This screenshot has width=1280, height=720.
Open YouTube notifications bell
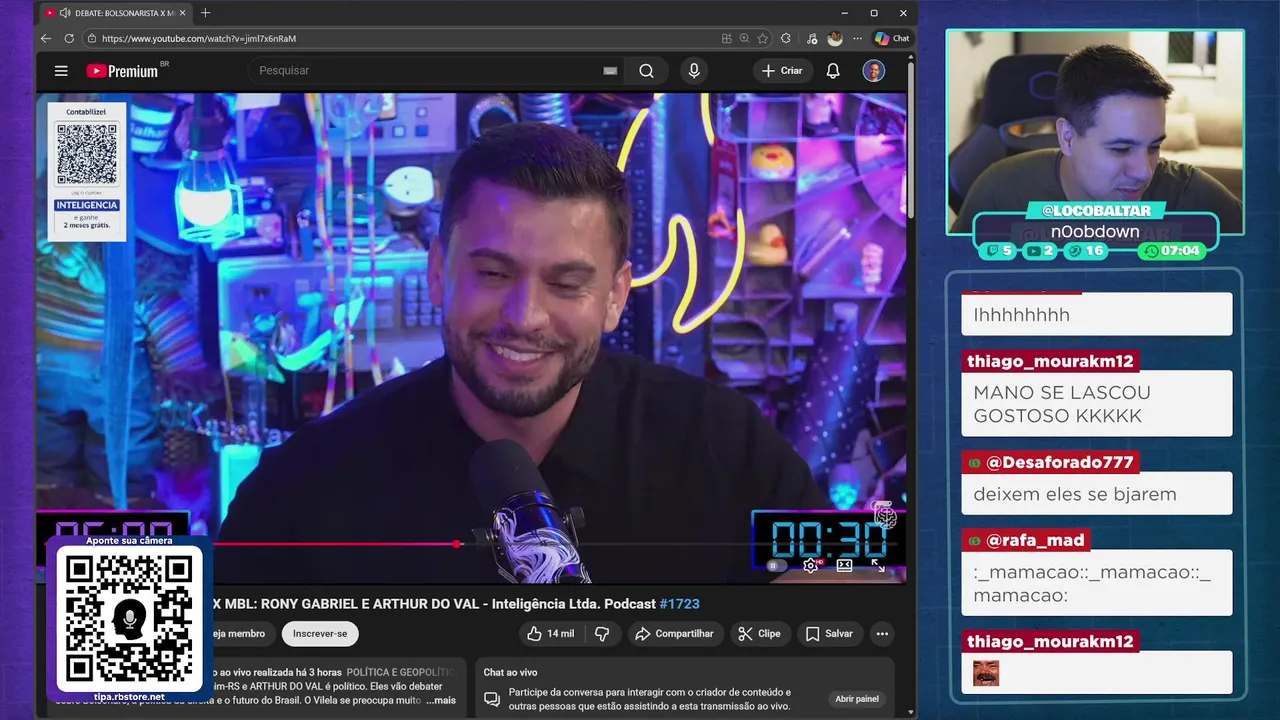click(833, 71)
